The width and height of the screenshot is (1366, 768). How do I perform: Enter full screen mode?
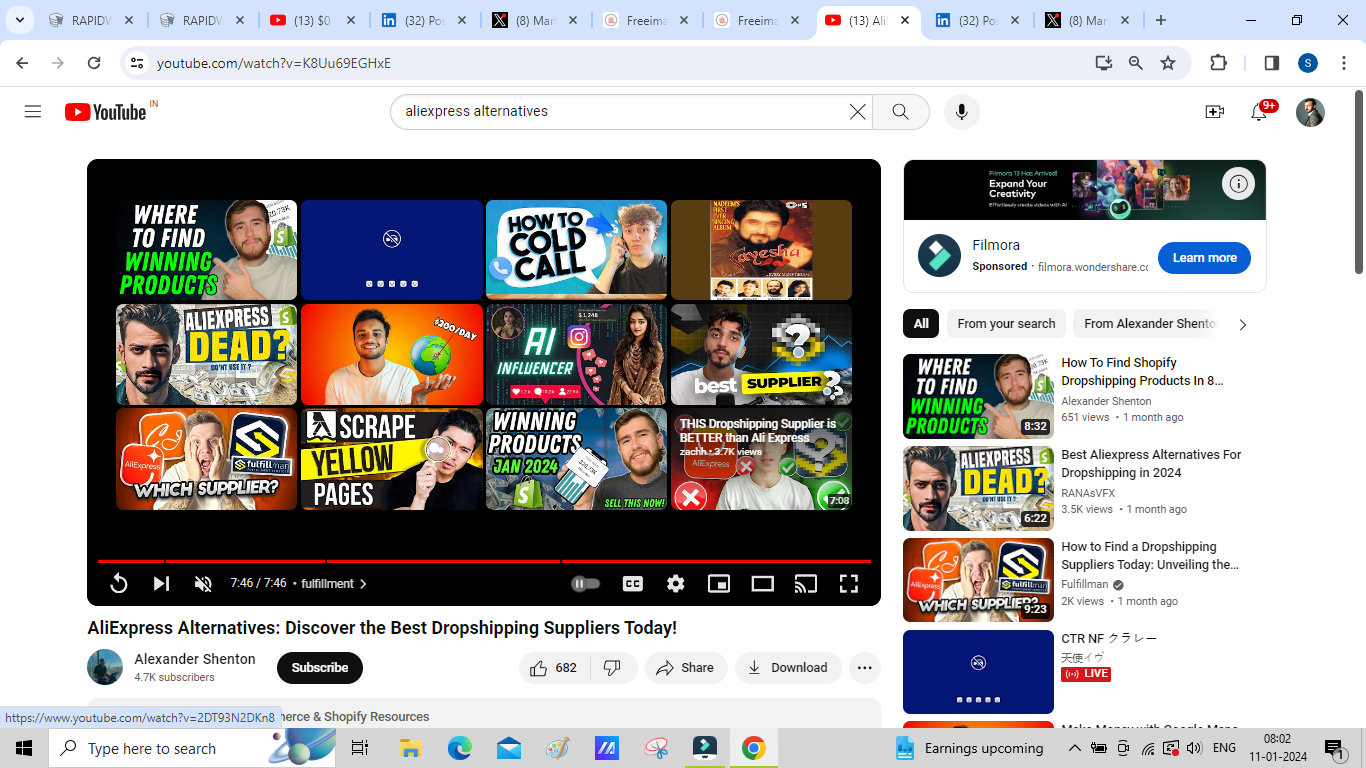click(x=848, y=583)
